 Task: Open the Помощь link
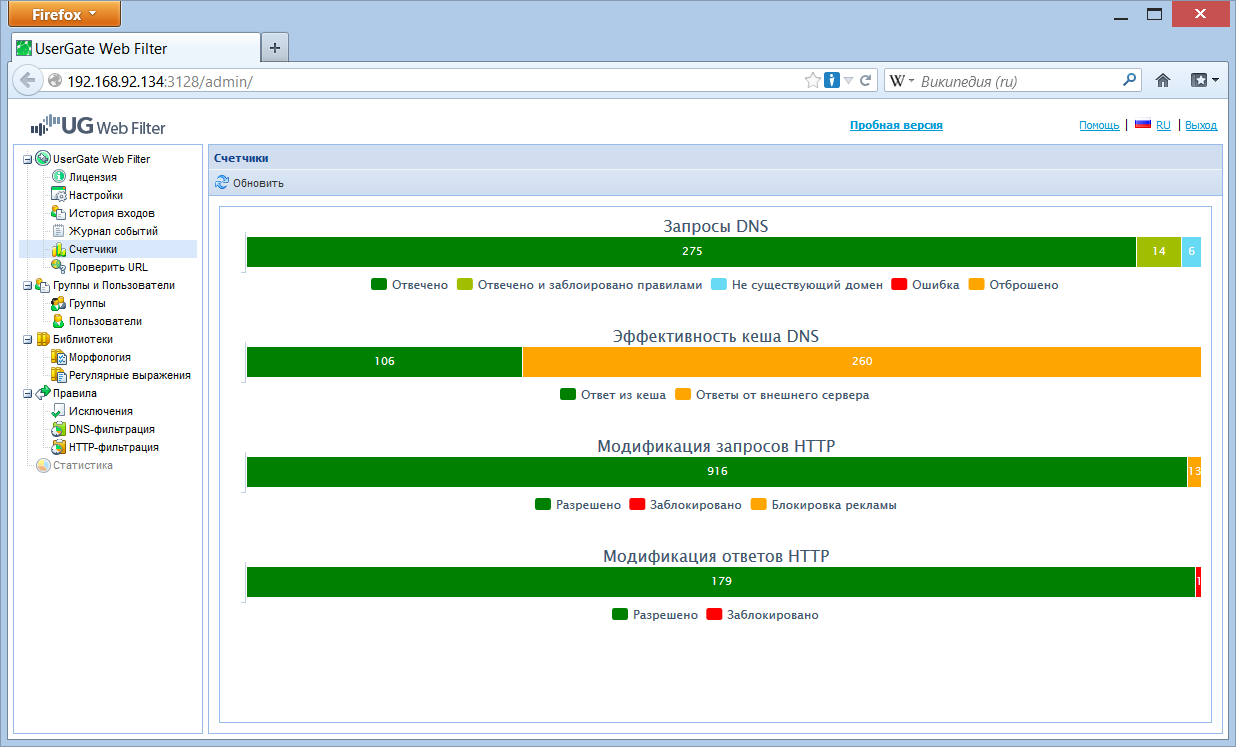[x=1099, y=125]
